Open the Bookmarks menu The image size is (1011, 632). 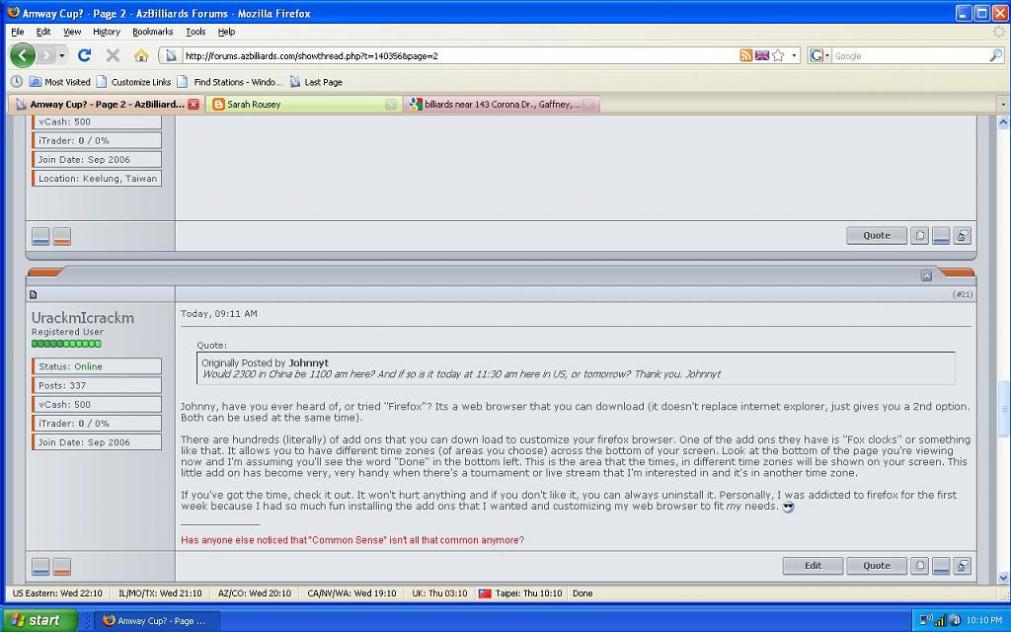152,32
